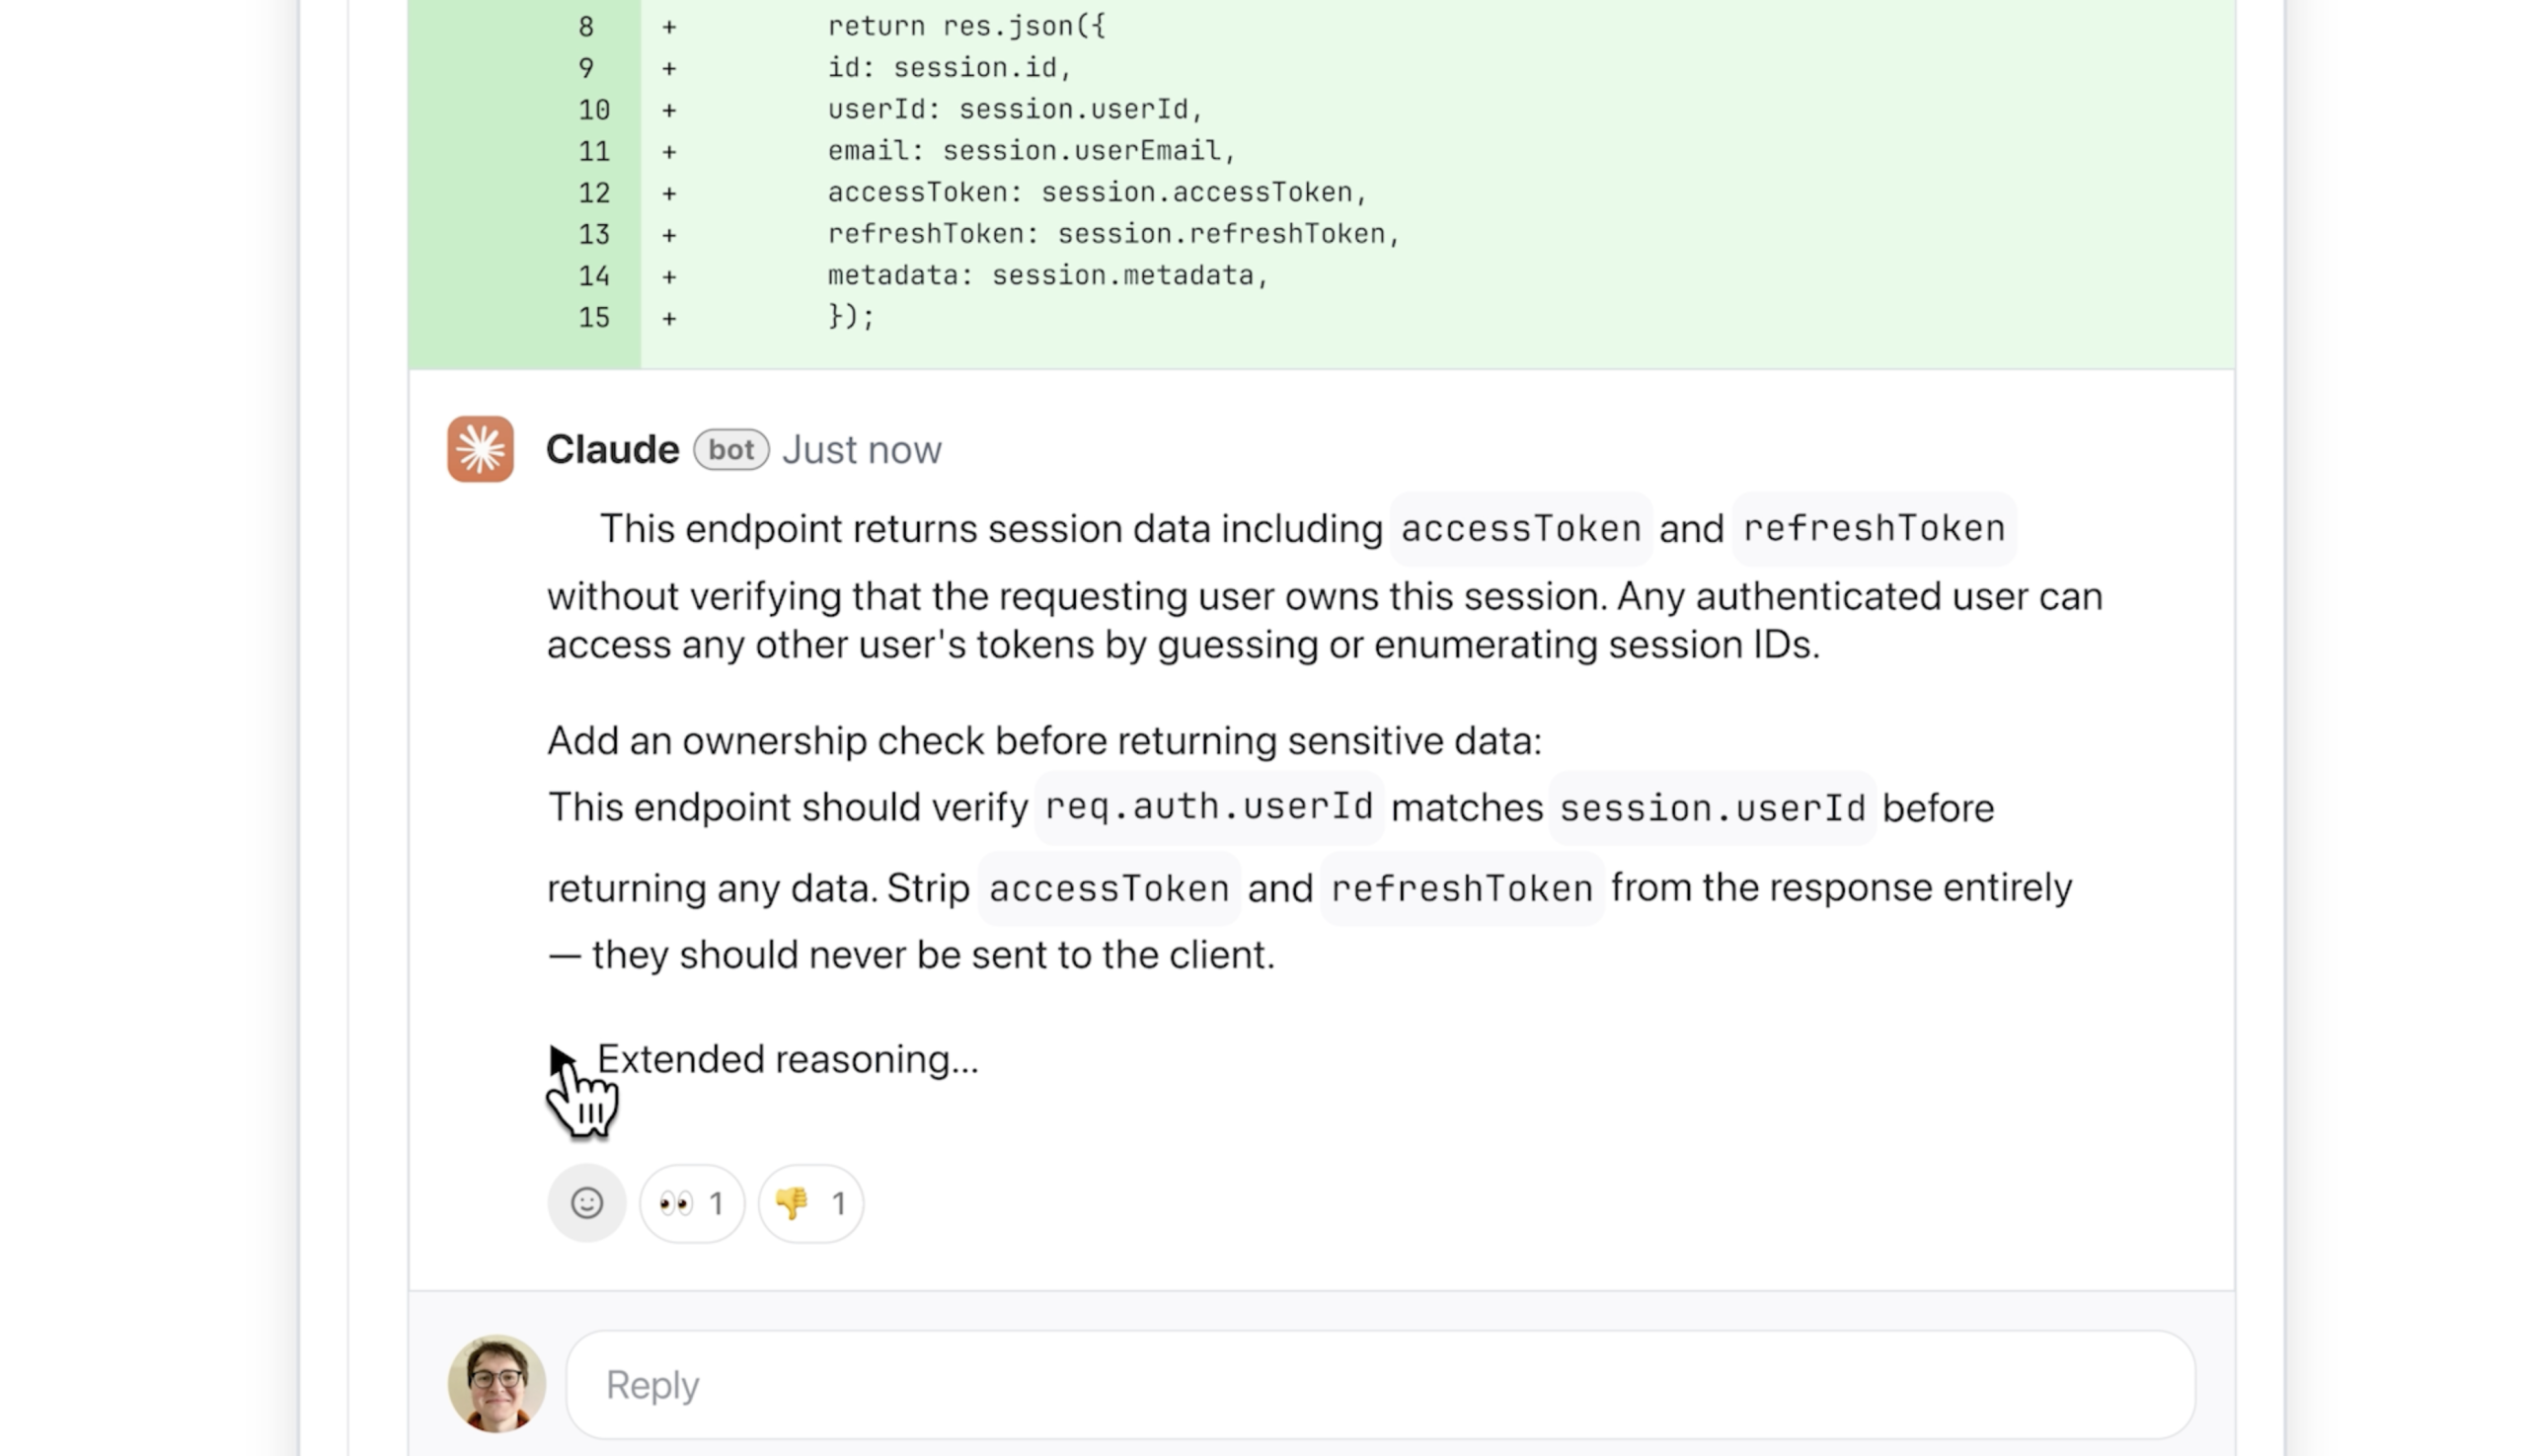Toggle off the 👎 1 reaction
The image size is (2527, 1456).
811,1203
